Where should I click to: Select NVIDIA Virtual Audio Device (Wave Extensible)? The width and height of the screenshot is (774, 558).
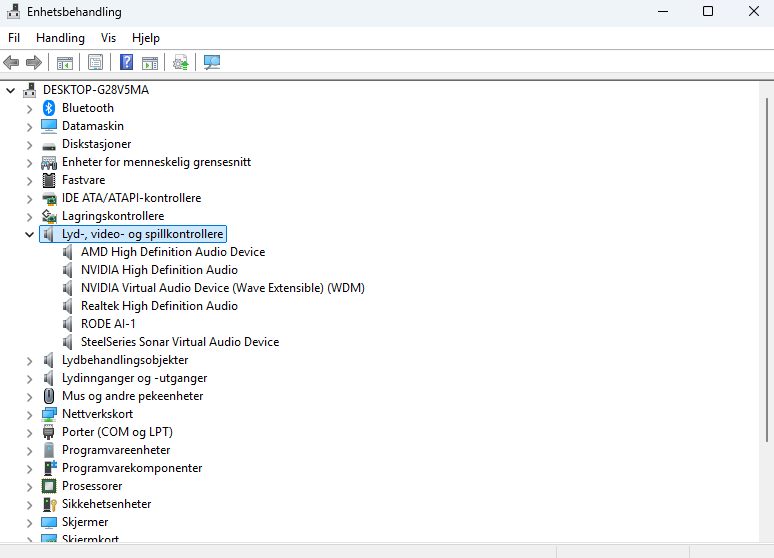click(223, 288)
